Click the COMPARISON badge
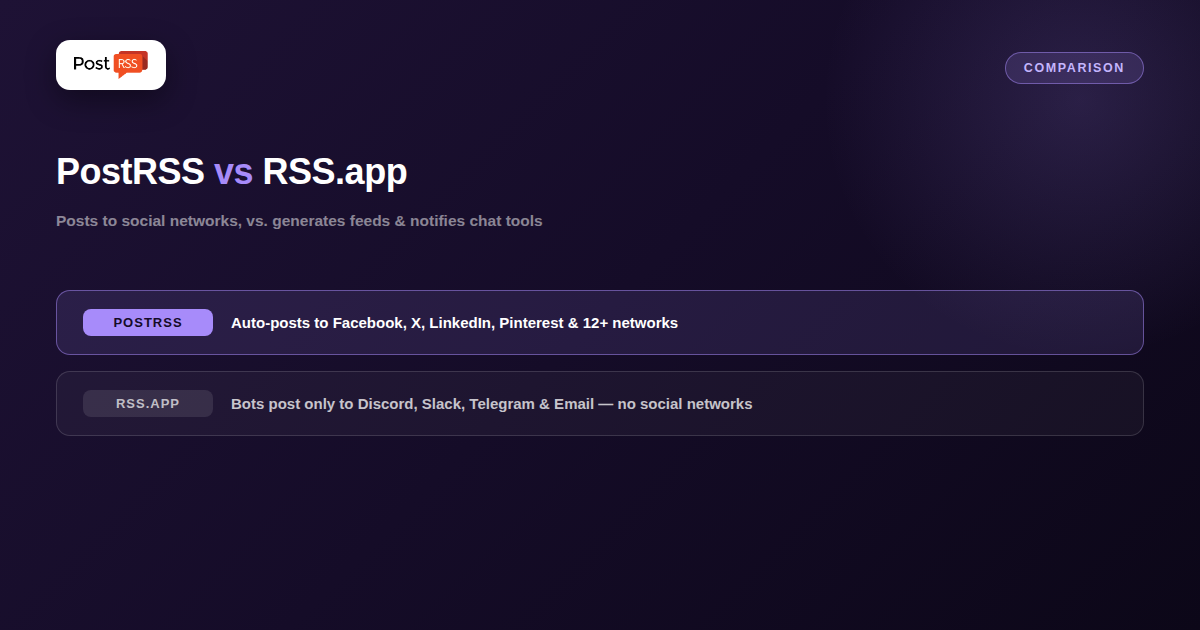Viewport: 1200px width, 630px height. pyautogui.click(x=1074, y=68)
